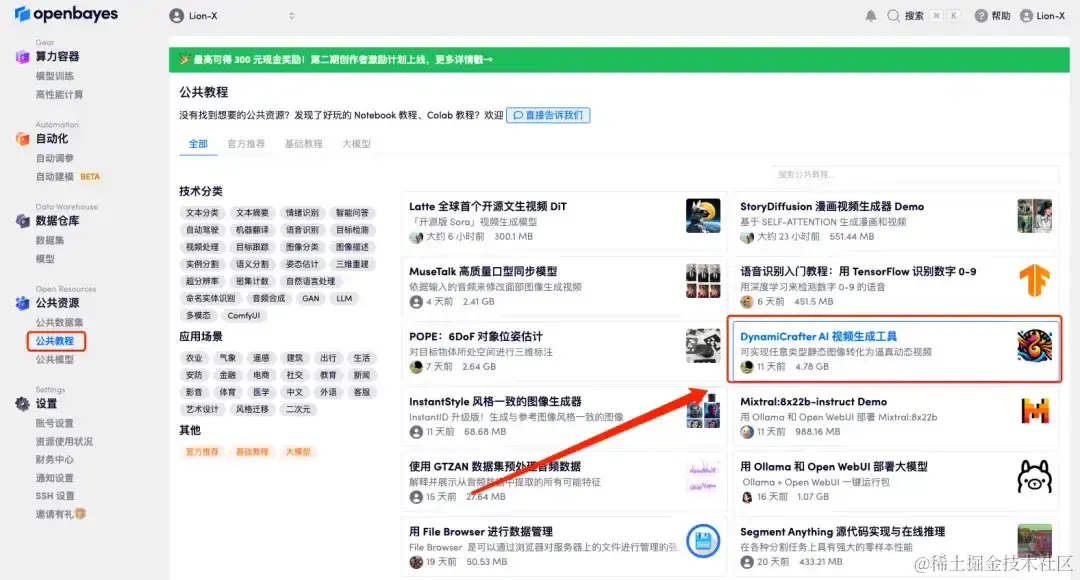Click author avatar on Segment Anything card
This screenshot has width=1080, height=580.
pyautogui.click(x=747, y=562)
